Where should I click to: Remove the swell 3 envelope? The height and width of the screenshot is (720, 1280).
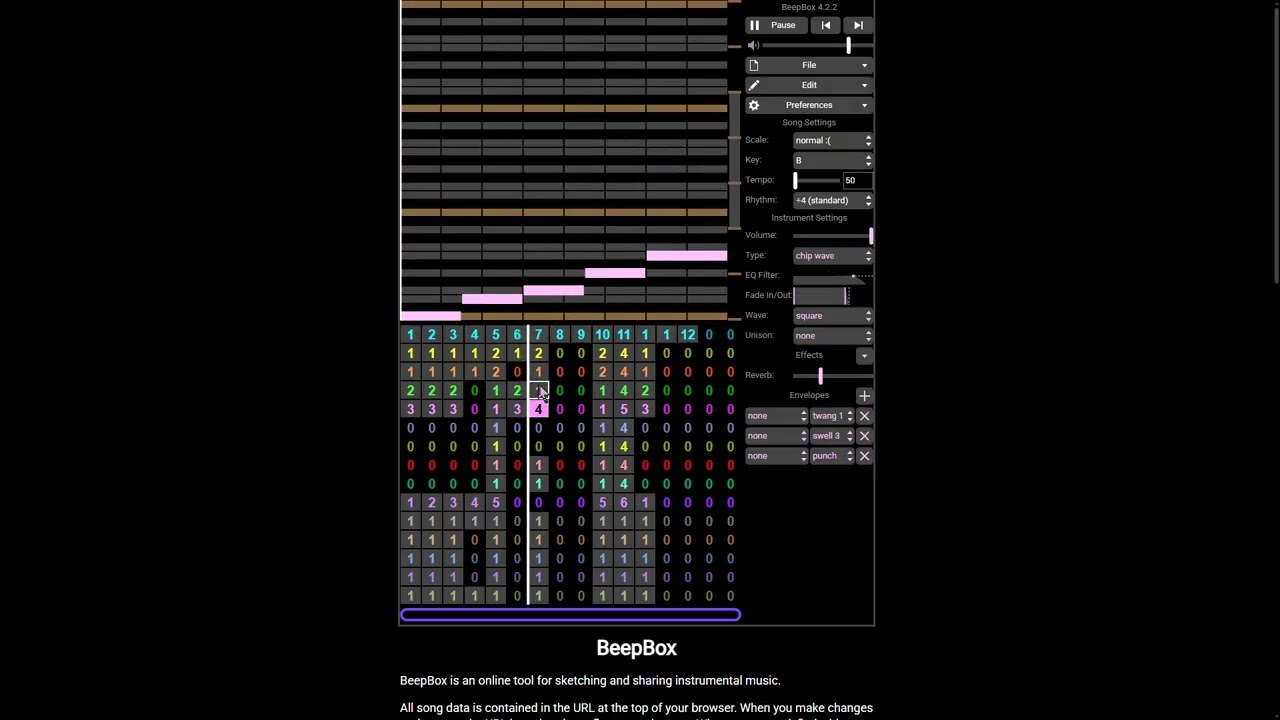tap(864, 436)
